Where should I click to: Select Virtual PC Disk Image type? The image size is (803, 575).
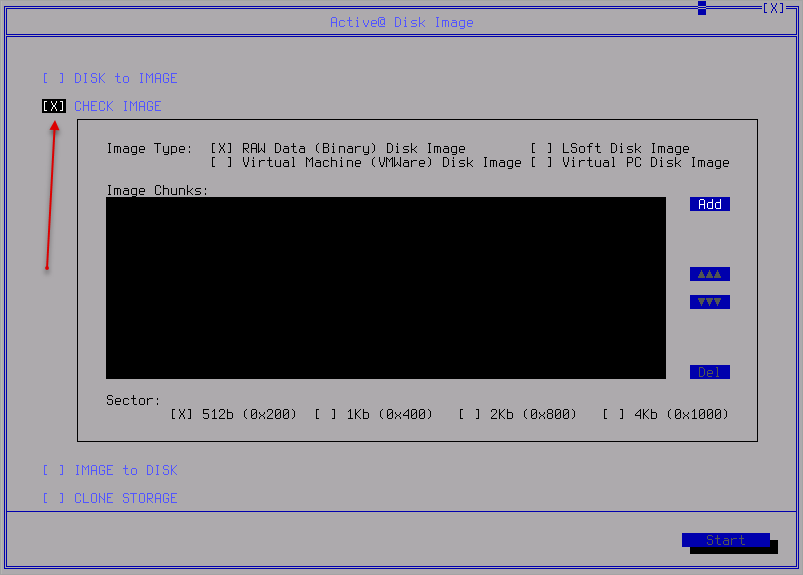(x=629, y=163)
